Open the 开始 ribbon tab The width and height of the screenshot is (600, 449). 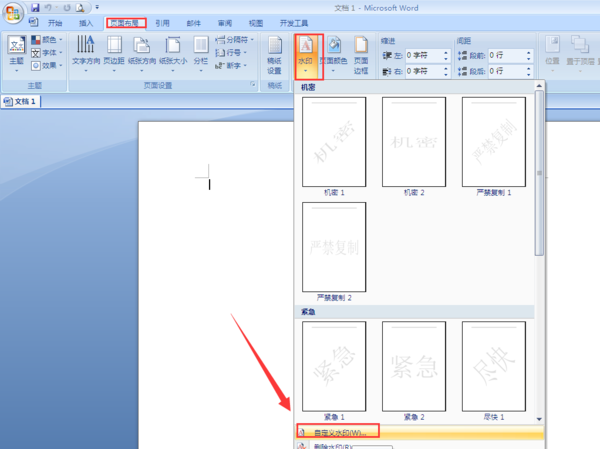tap(55, 23)
